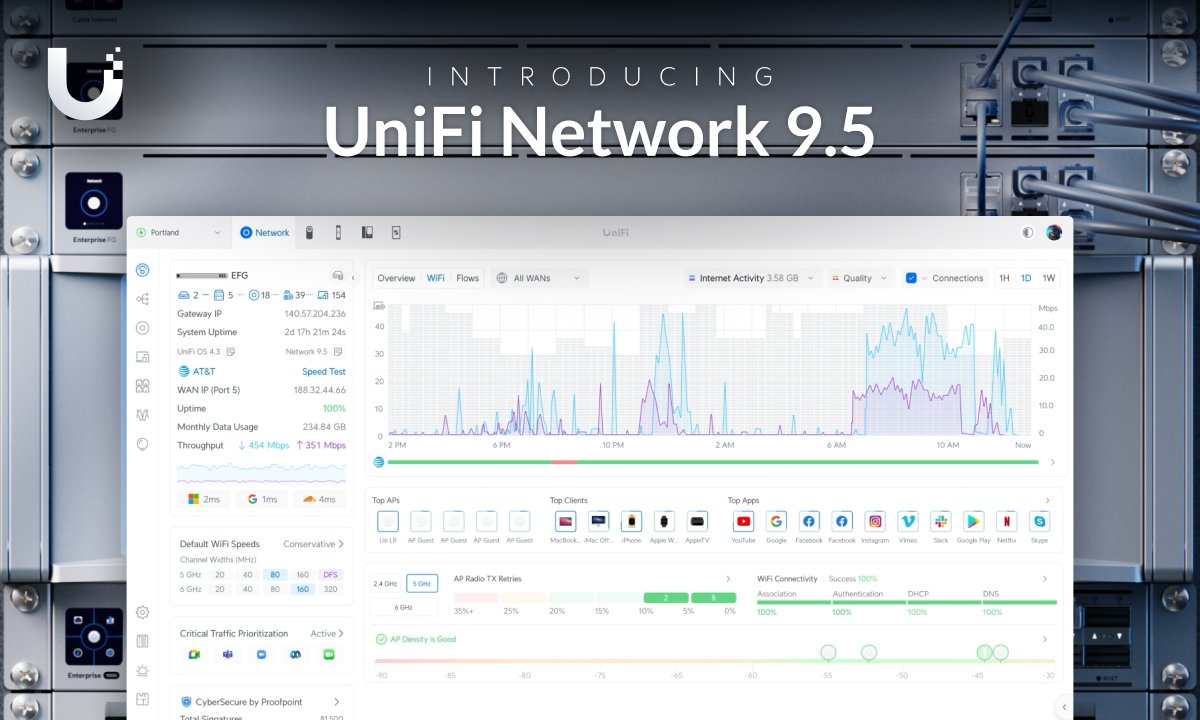The width and height of the screenshot is (1200, 720).
Task: Open the Protect app icon in top bar
Action: [310, 232]
